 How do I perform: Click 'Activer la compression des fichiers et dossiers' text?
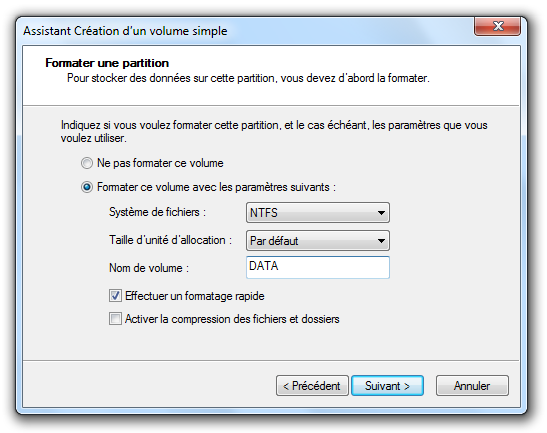pyautogui.click(x=232, y=319)
